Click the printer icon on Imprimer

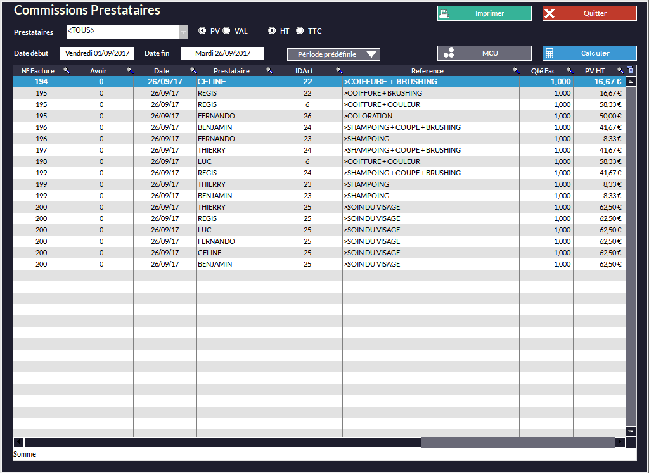(x=447, y=14)
